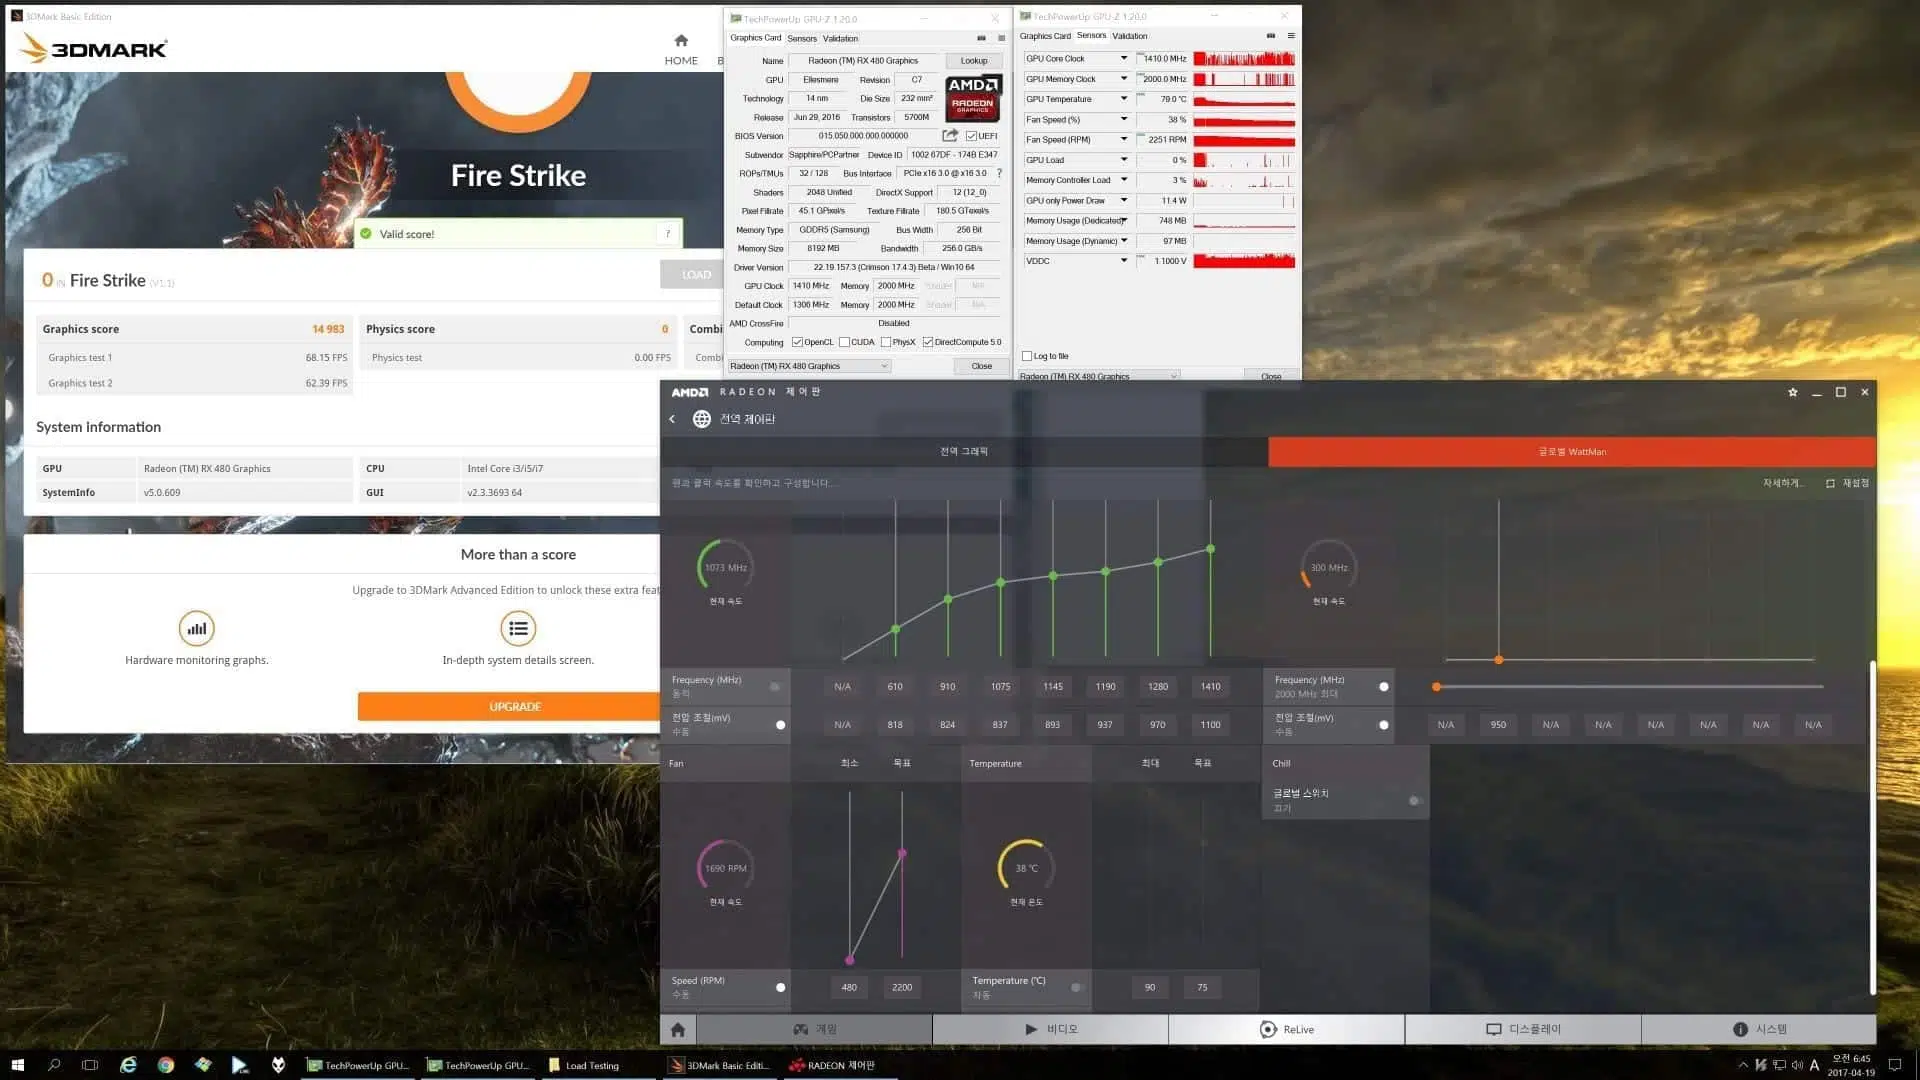Screen dimensions: 1920x1080
Task: Click the hardware monitoring graphs icon
Action: [197, 628]
